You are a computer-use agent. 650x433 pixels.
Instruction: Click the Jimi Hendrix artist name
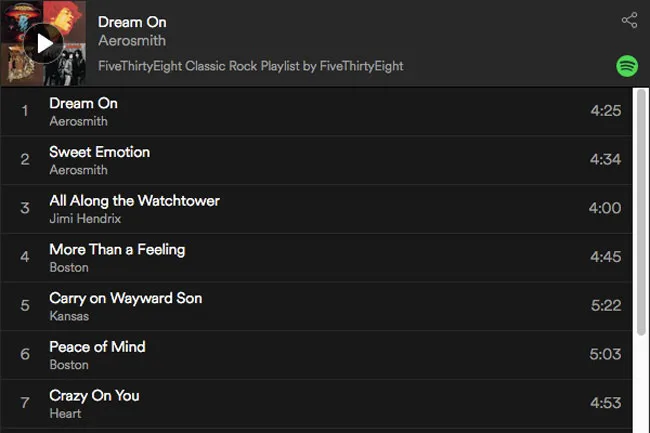85,218
